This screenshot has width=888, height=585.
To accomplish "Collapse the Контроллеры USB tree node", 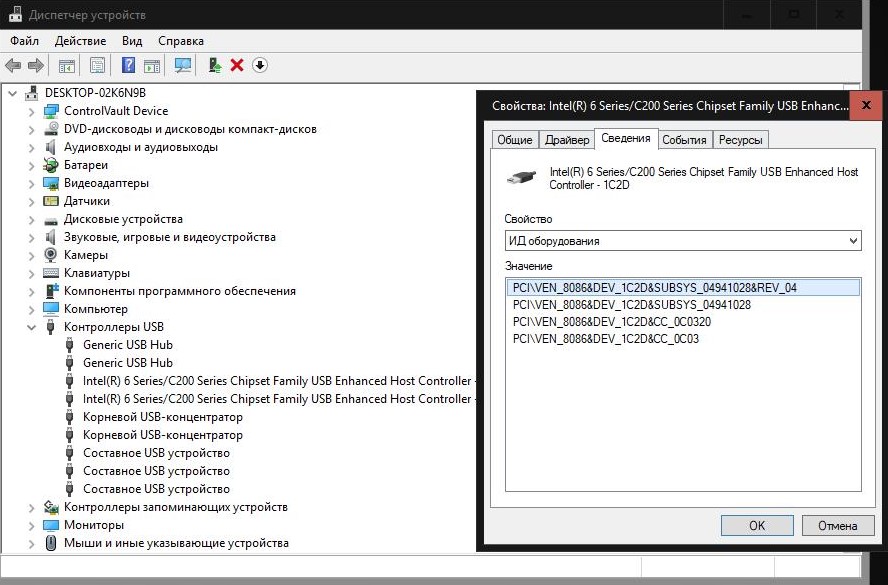I will [x=31, y=327].
